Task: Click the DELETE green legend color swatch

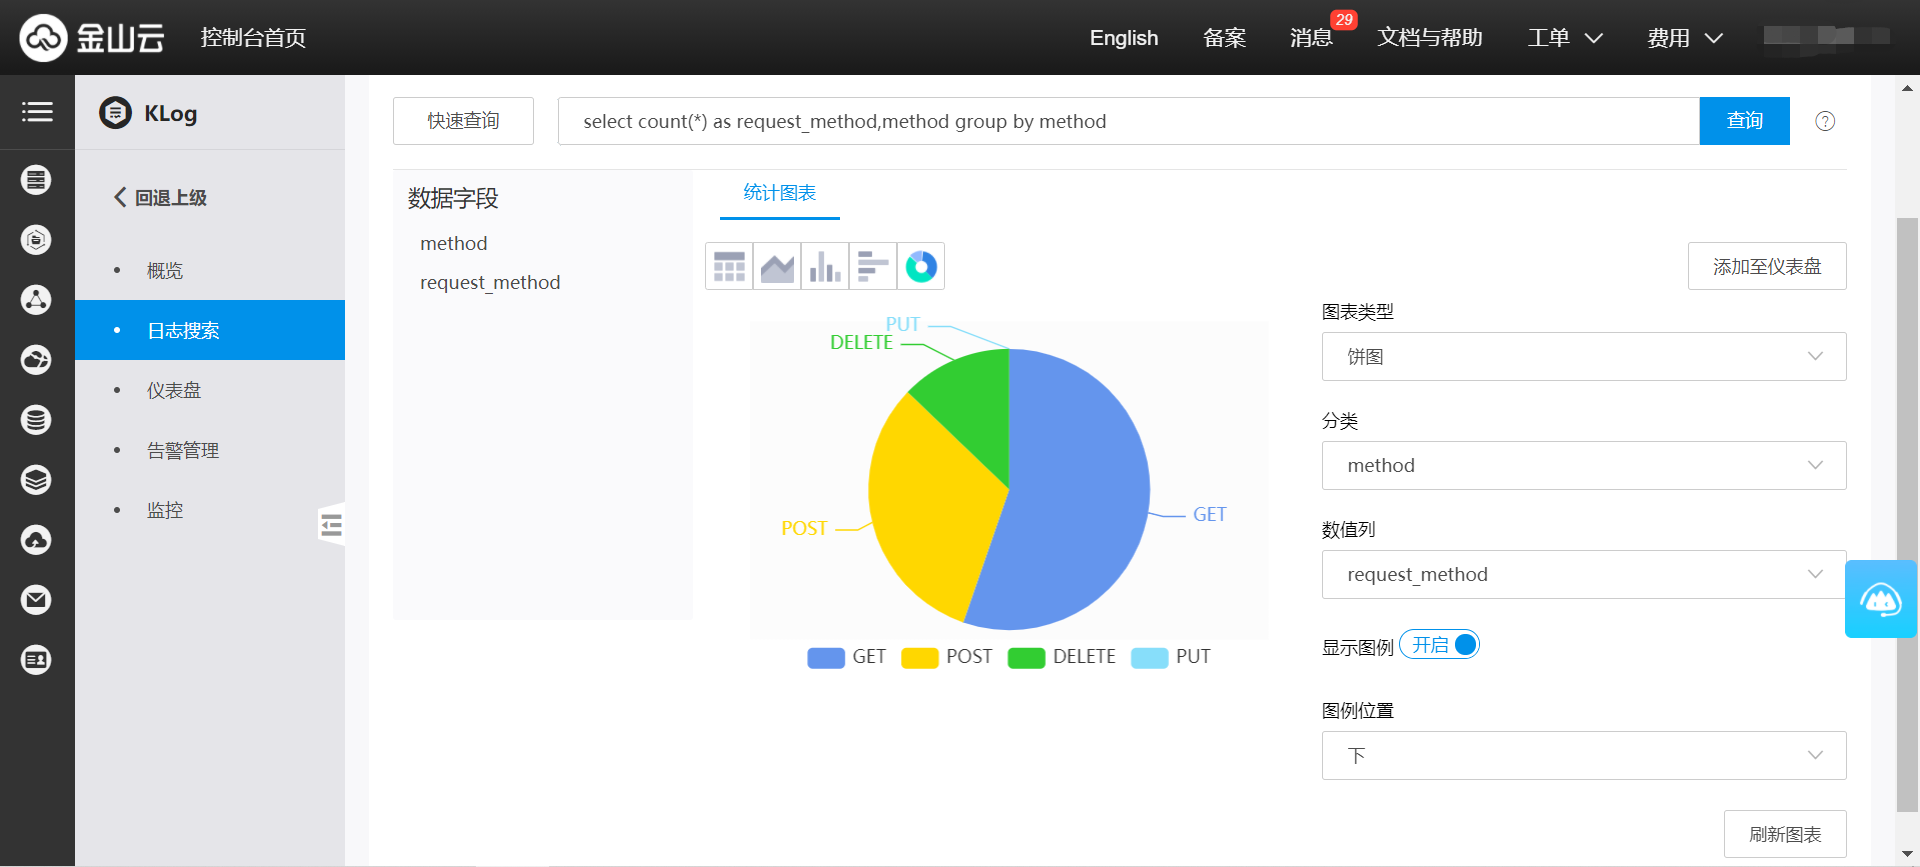Action: [x=1026, y=658]
